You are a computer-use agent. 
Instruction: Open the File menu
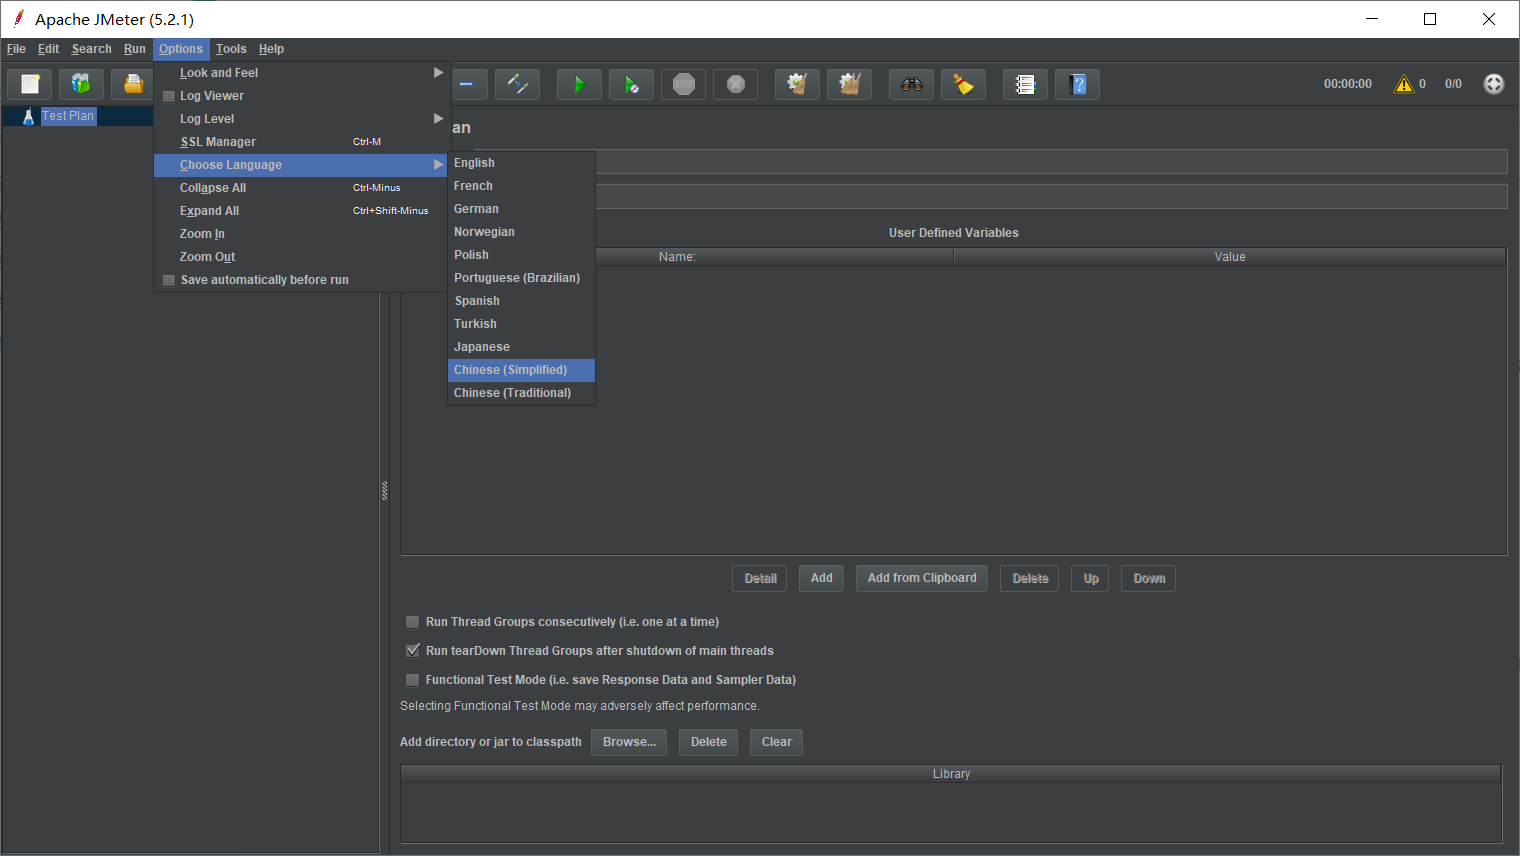(x=16, y=49)
